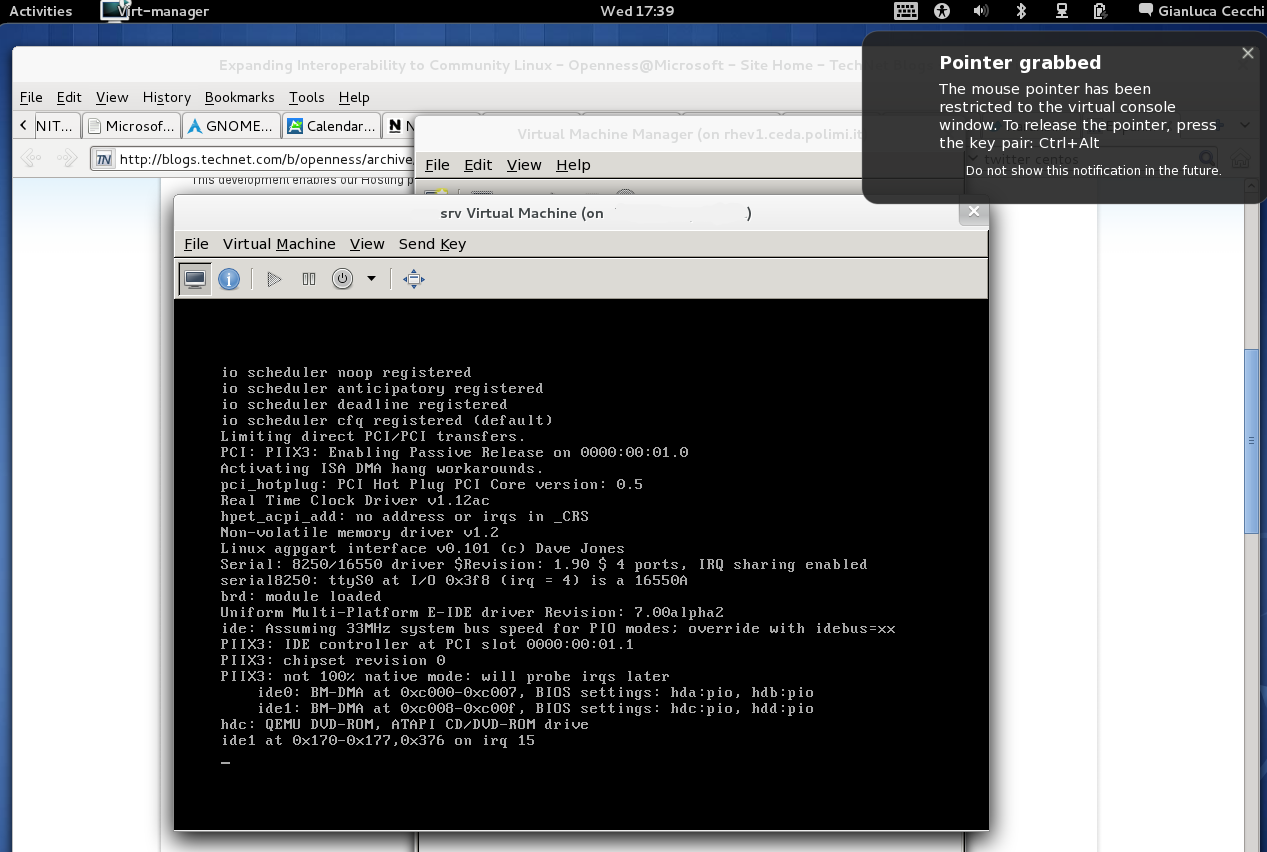Image resolution: width=1267 pixels, height=852 pixels.
Task: Open the browser Tools menu
Action: [306, 97]
